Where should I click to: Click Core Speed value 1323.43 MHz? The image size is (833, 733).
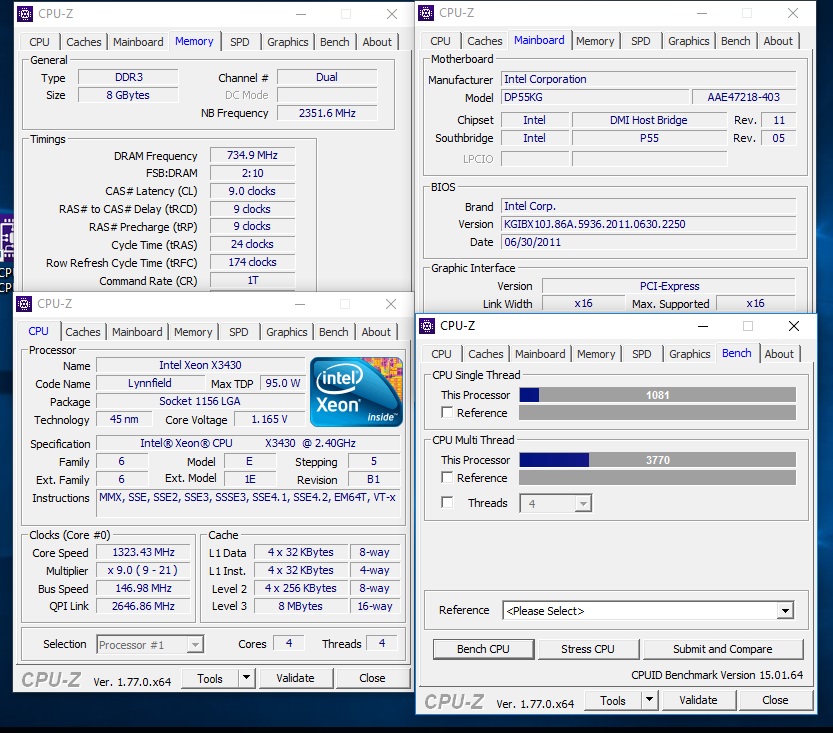[143, 552]
